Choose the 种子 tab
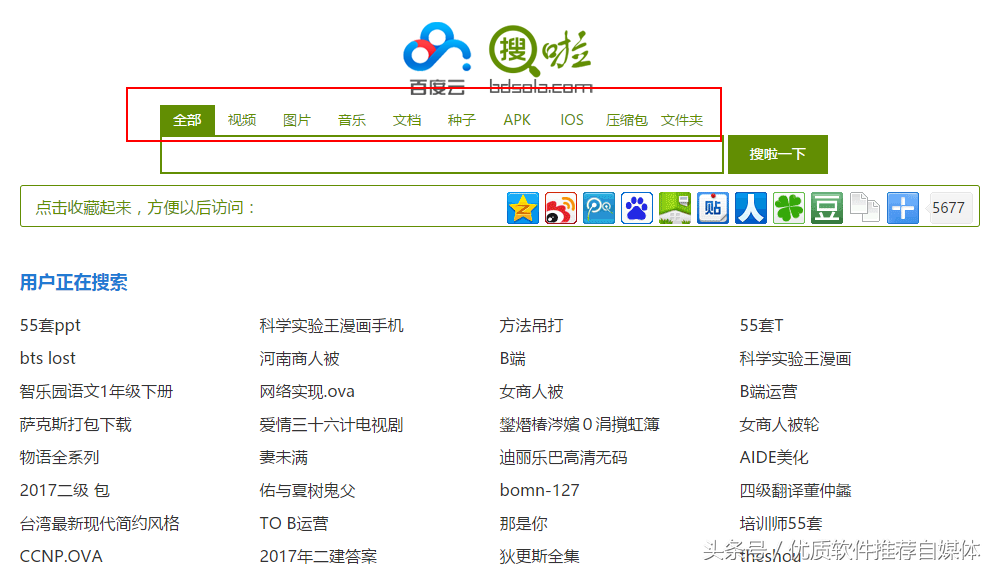994x569 pixels. pos(462,120)
